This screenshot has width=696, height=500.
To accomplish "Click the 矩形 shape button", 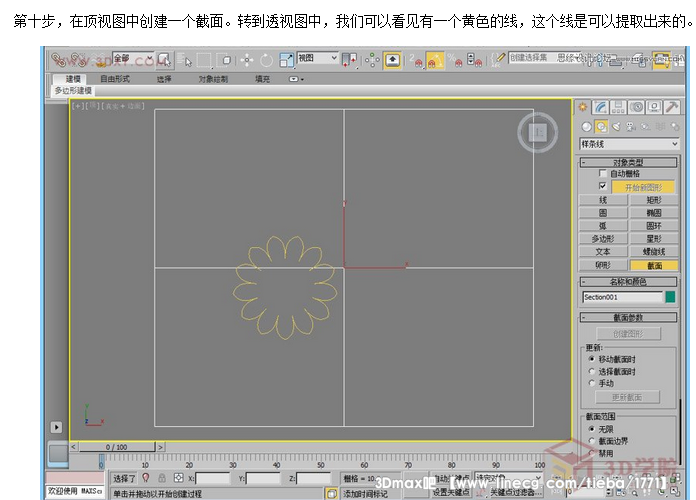I will (x=653, y=200).
